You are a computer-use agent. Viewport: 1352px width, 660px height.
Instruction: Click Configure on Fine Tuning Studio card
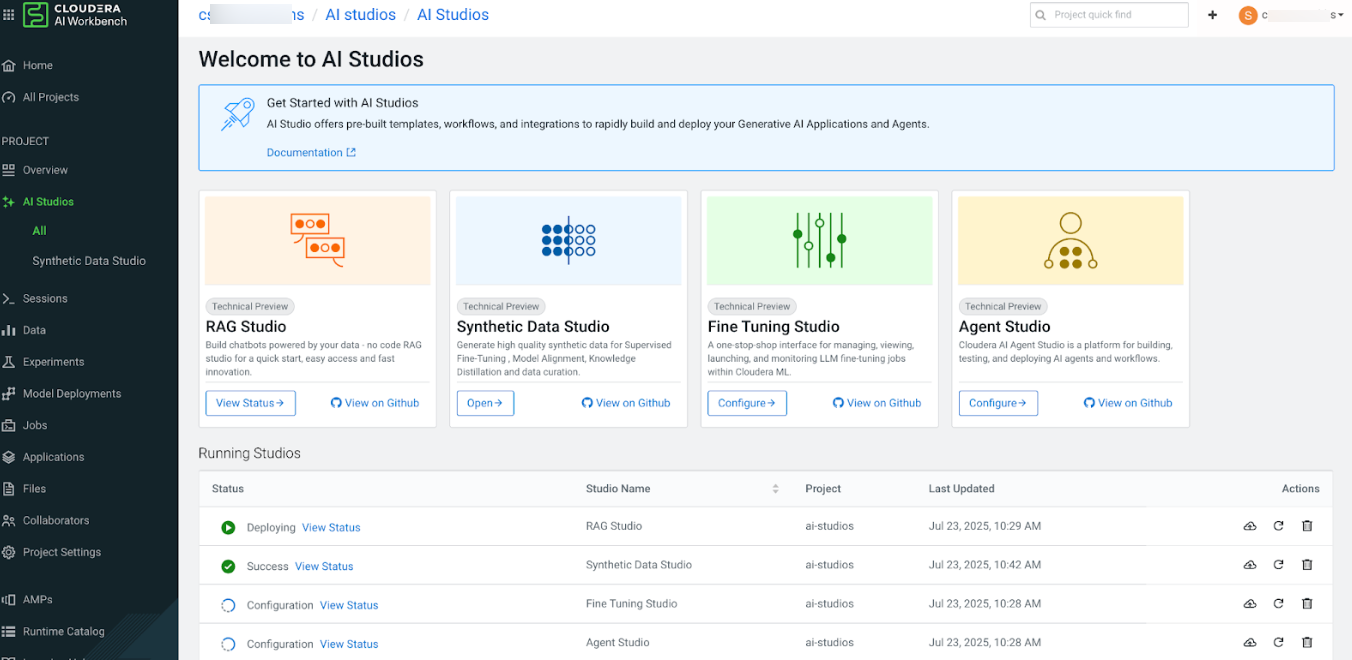[x=747, y=403]
